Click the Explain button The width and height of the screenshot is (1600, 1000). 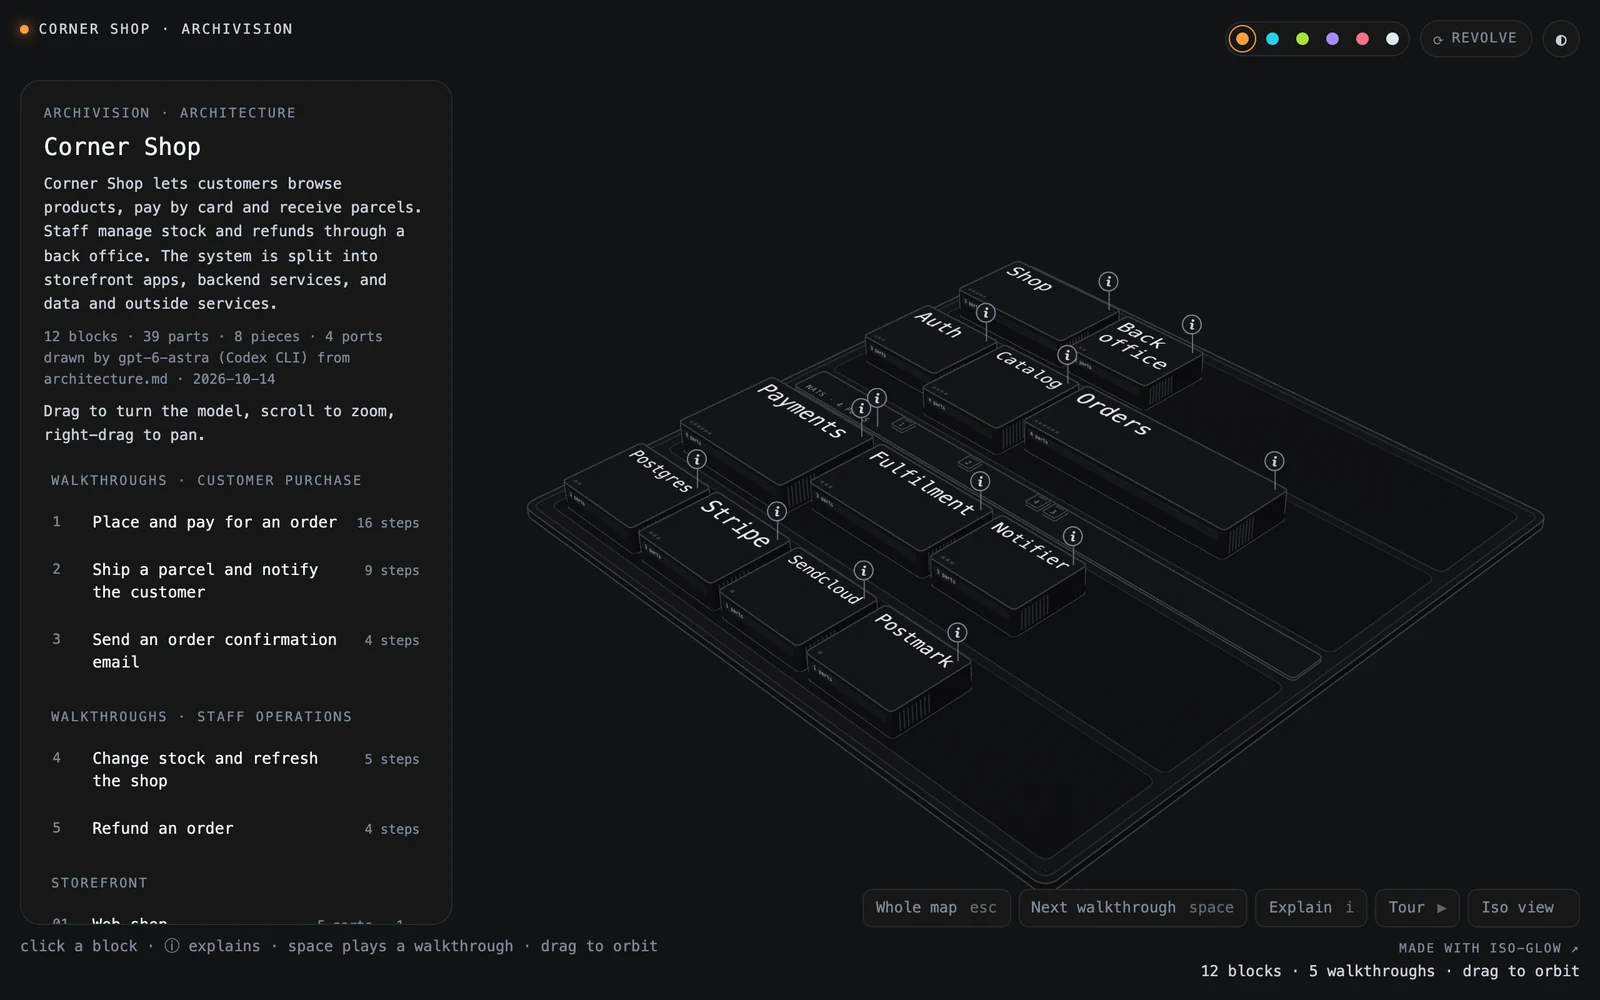[1311, 908]
